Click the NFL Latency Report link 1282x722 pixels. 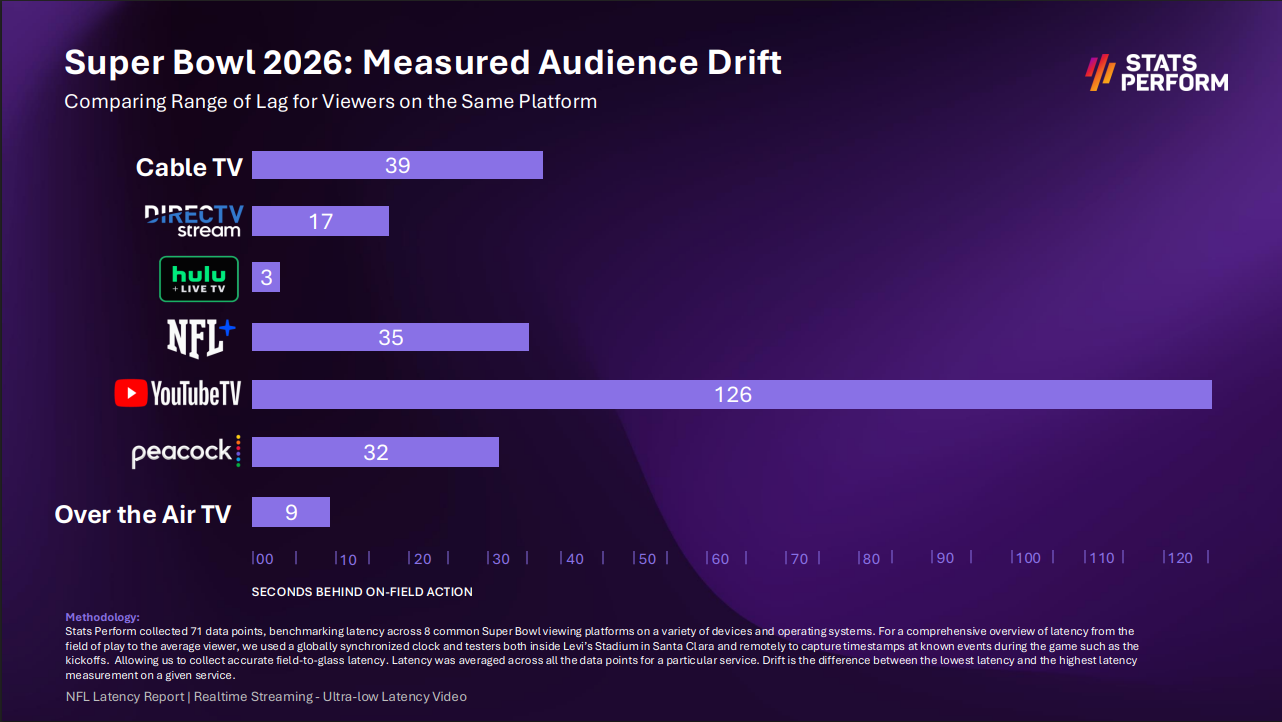(x=124, y=696)
